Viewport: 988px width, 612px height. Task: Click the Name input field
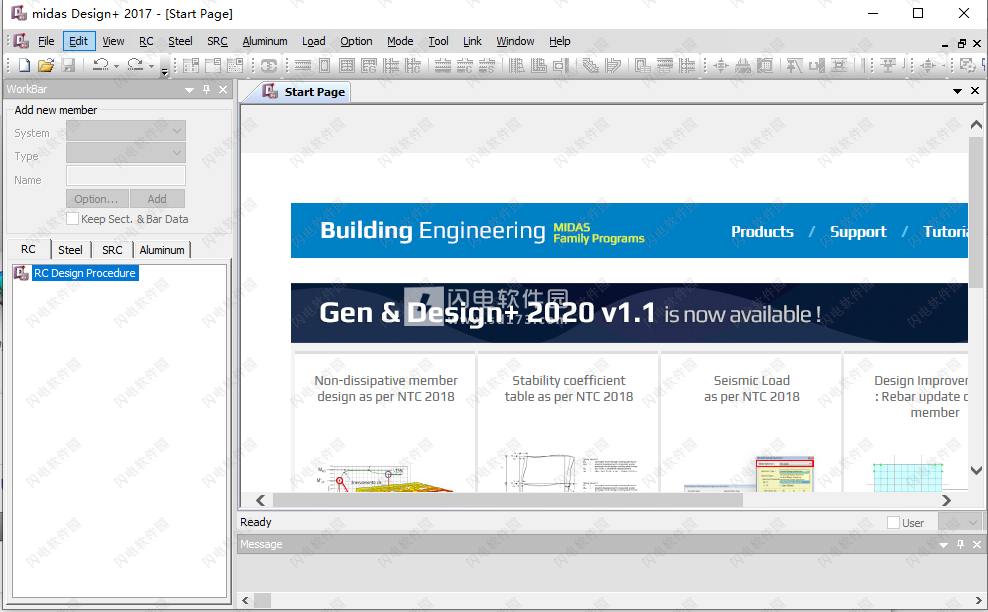coord(126,176)
